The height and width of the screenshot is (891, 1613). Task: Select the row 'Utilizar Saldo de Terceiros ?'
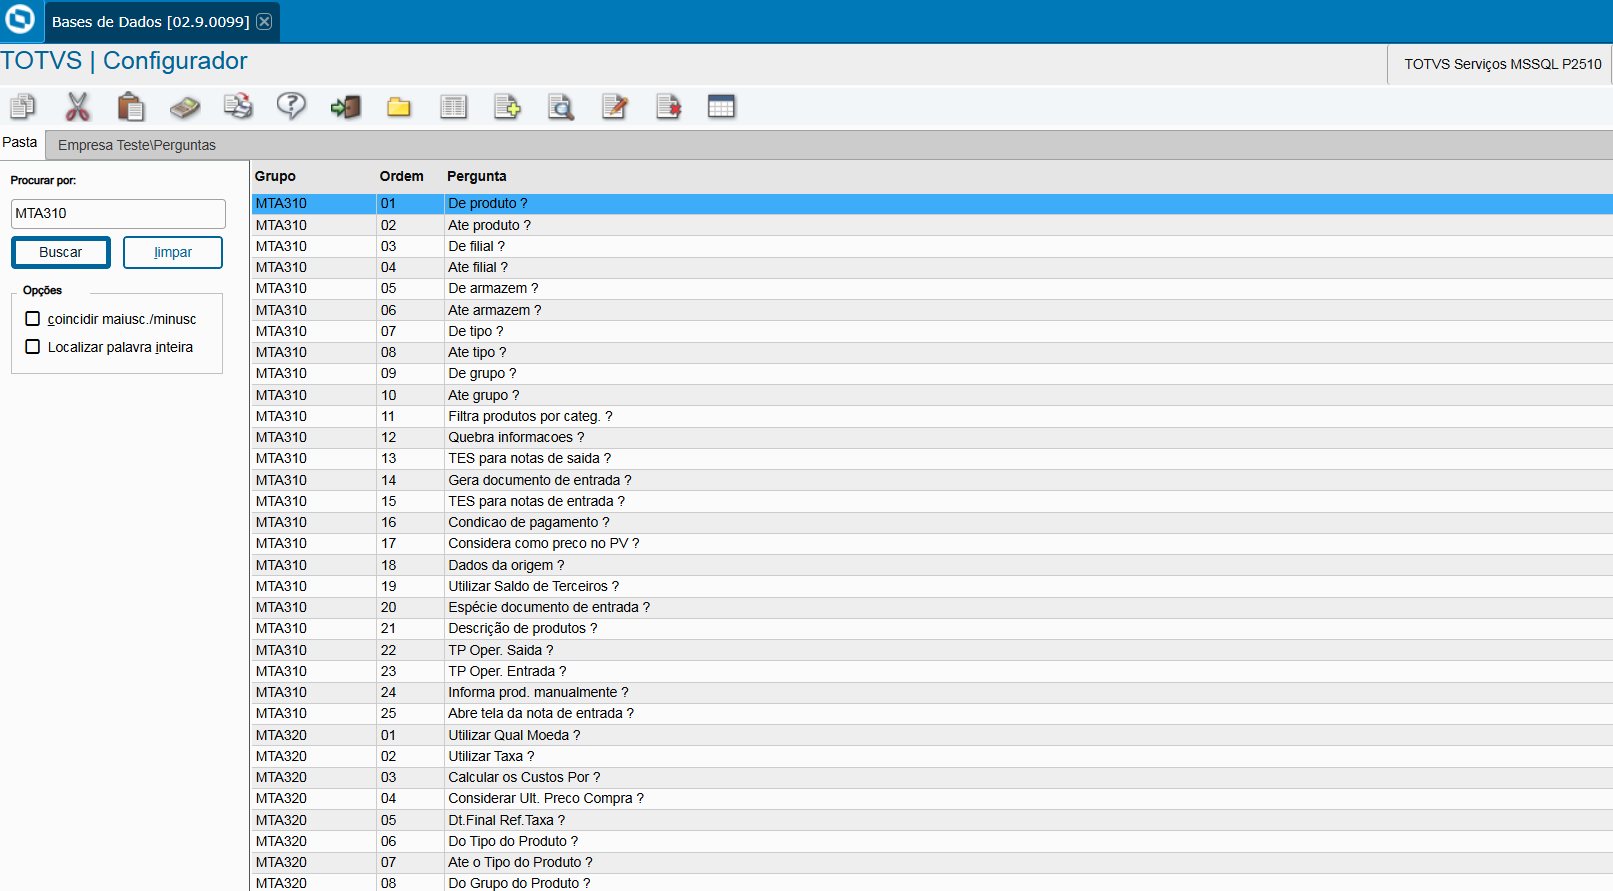[x=932, y=586]
